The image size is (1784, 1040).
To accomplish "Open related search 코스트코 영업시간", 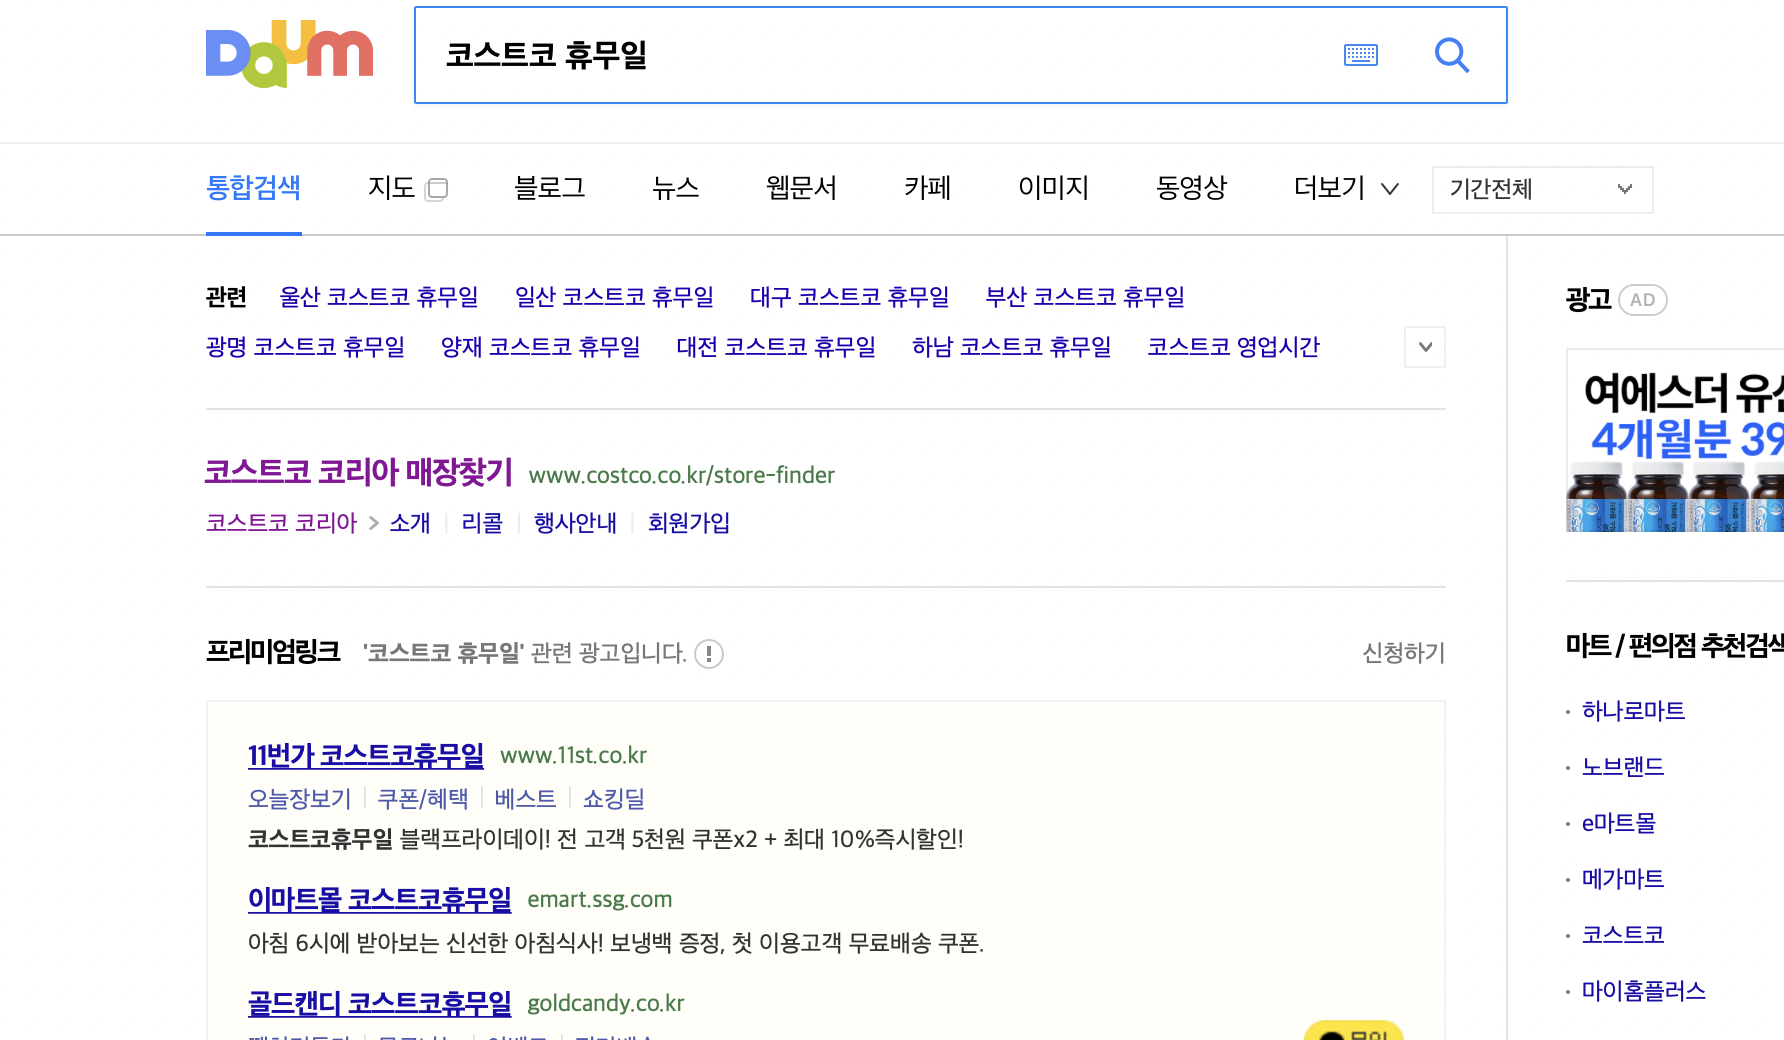I will 1233,347.
